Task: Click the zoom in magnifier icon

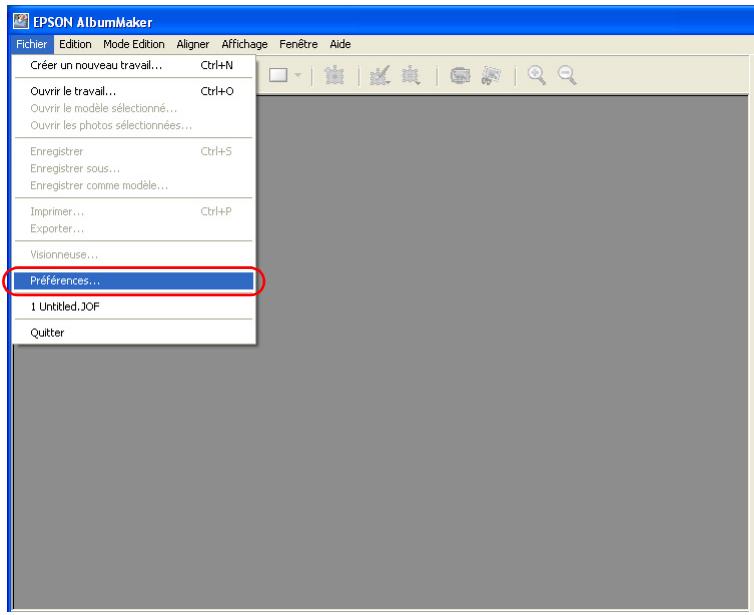Action: tap(537, 75)
